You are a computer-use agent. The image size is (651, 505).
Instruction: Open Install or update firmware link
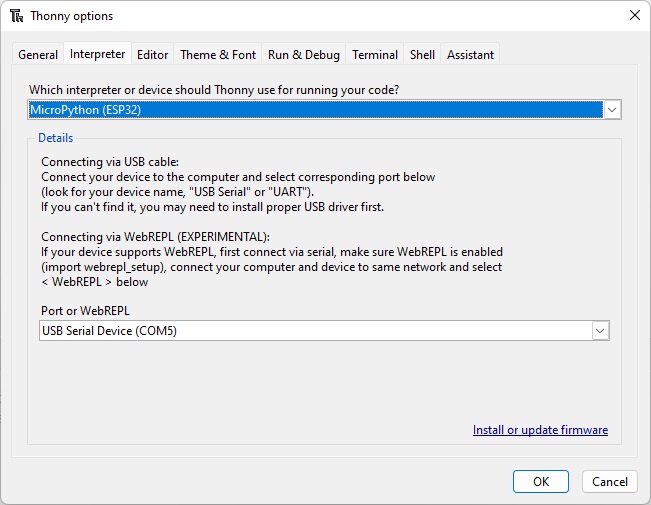tap(540, 430)
